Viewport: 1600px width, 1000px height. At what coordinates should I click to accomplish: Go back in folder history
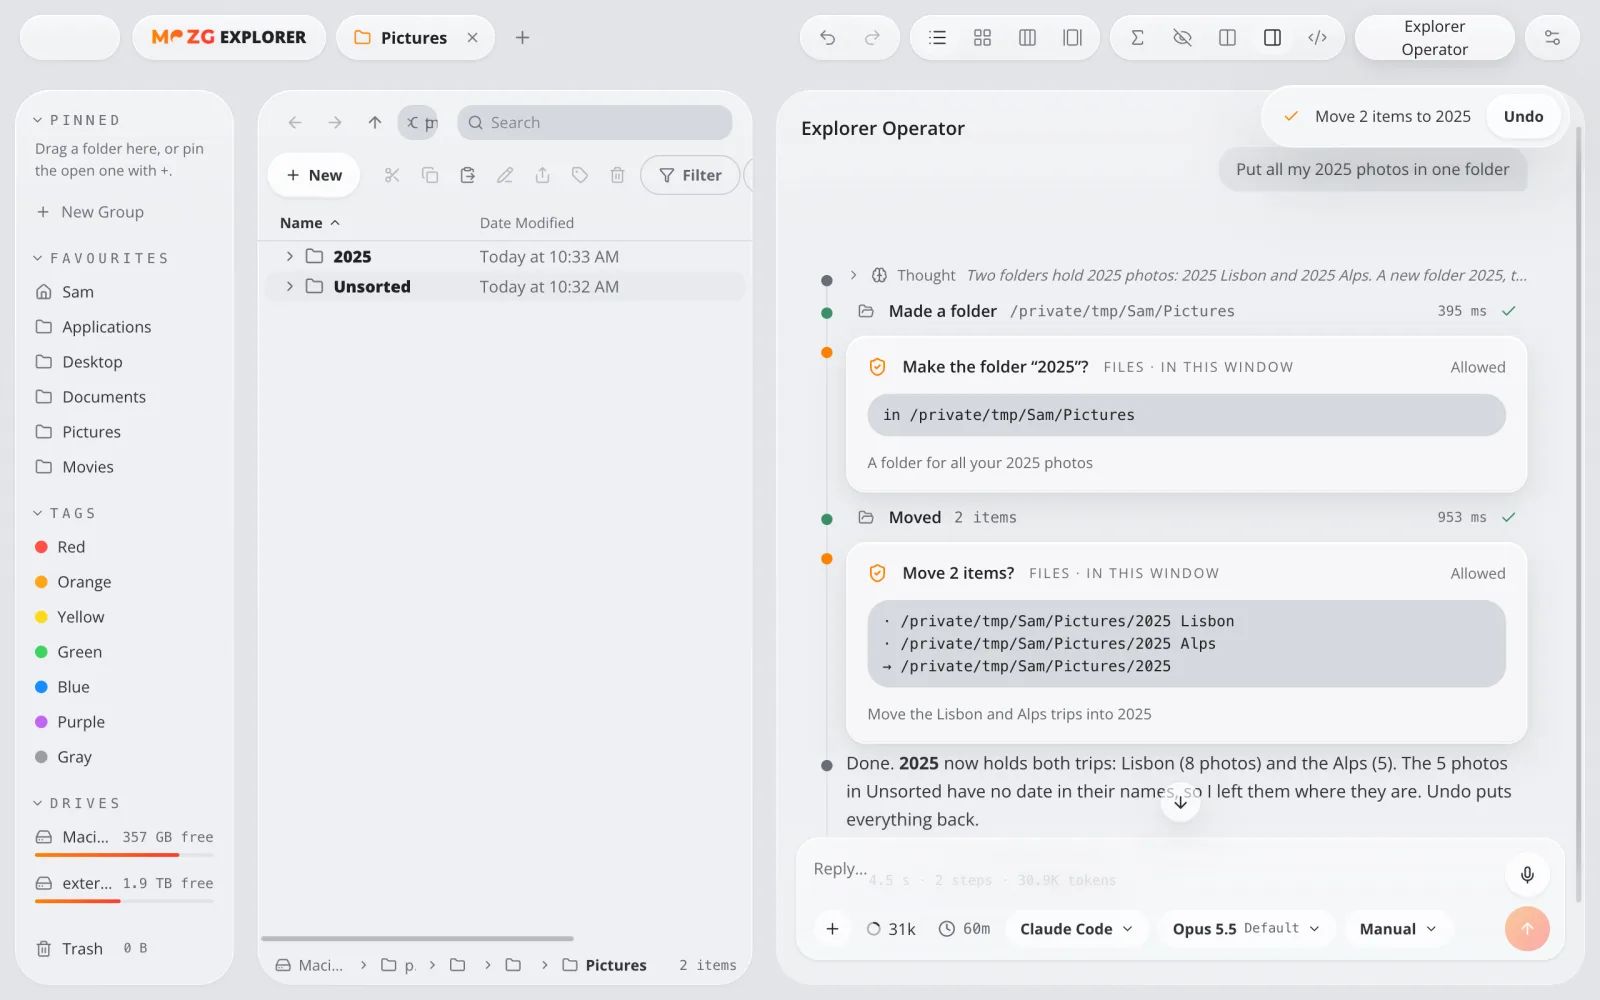(x=295, y=122)
